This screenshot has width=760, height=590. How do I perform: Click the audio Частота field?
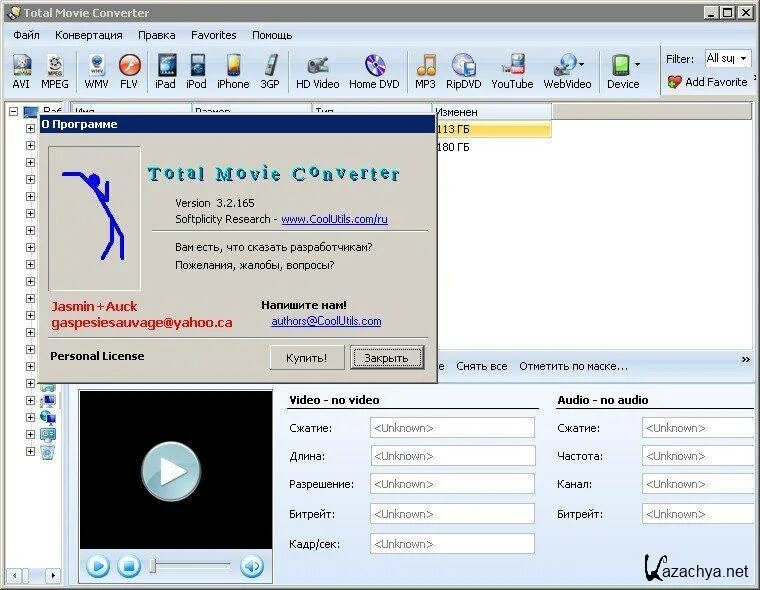pyautogui.click(x=698, y=456)
